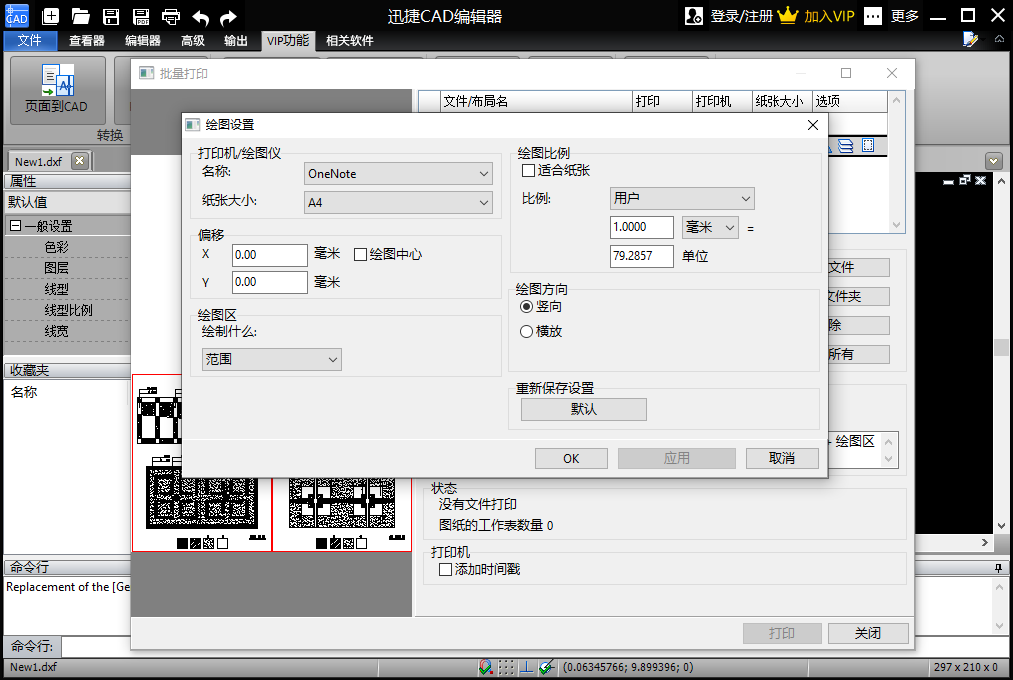Image resolution: width=1013 pixels, height=680 pixels.
Task: Select the 竖向 orientation radio button
Action: (x=527, y=307)
